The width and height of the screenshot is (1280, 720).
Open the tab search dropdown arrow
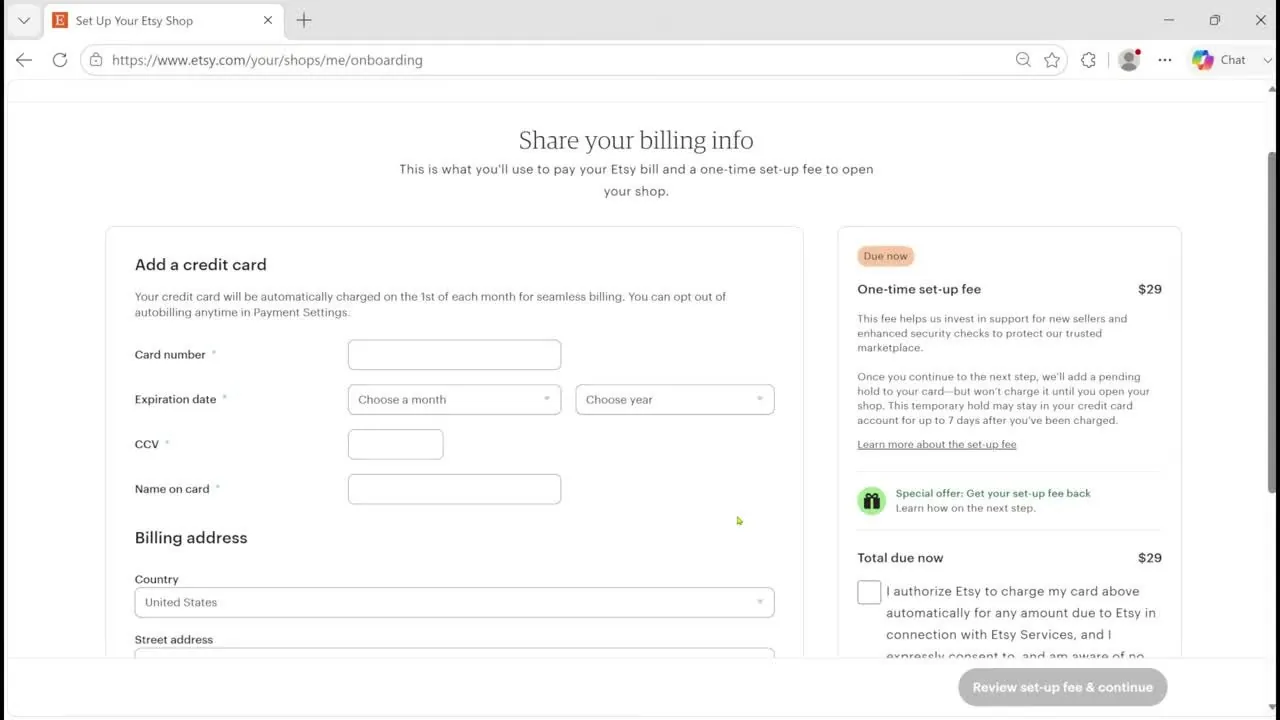[x=24, y=20]
